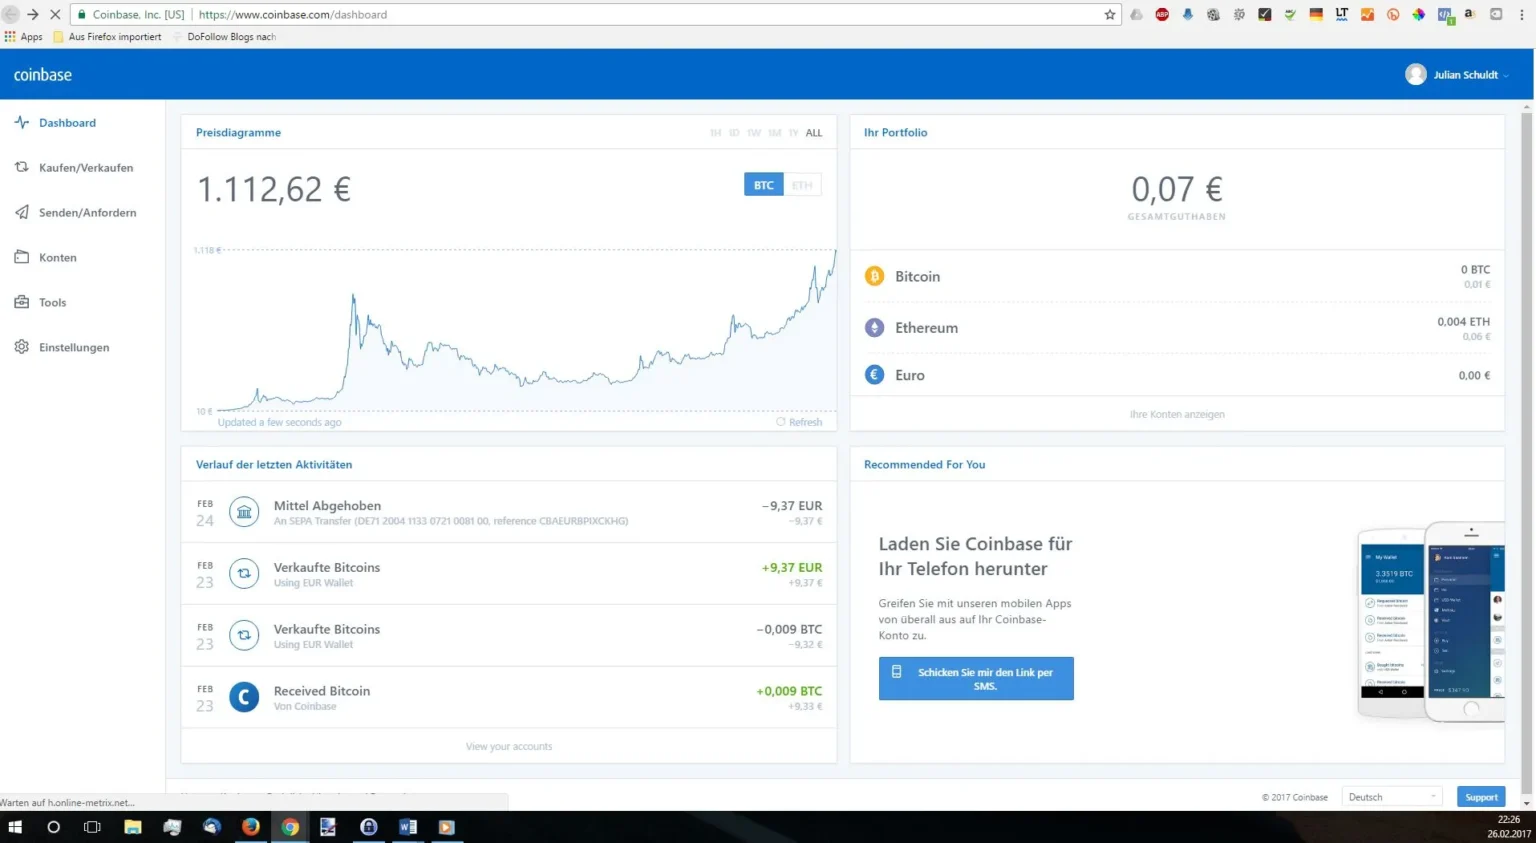This screenshot has width=1536, height=843.
Task: Click the Euro icon in Ihr Portfolio
Action: pyautogui.click(x=874, y=374)
